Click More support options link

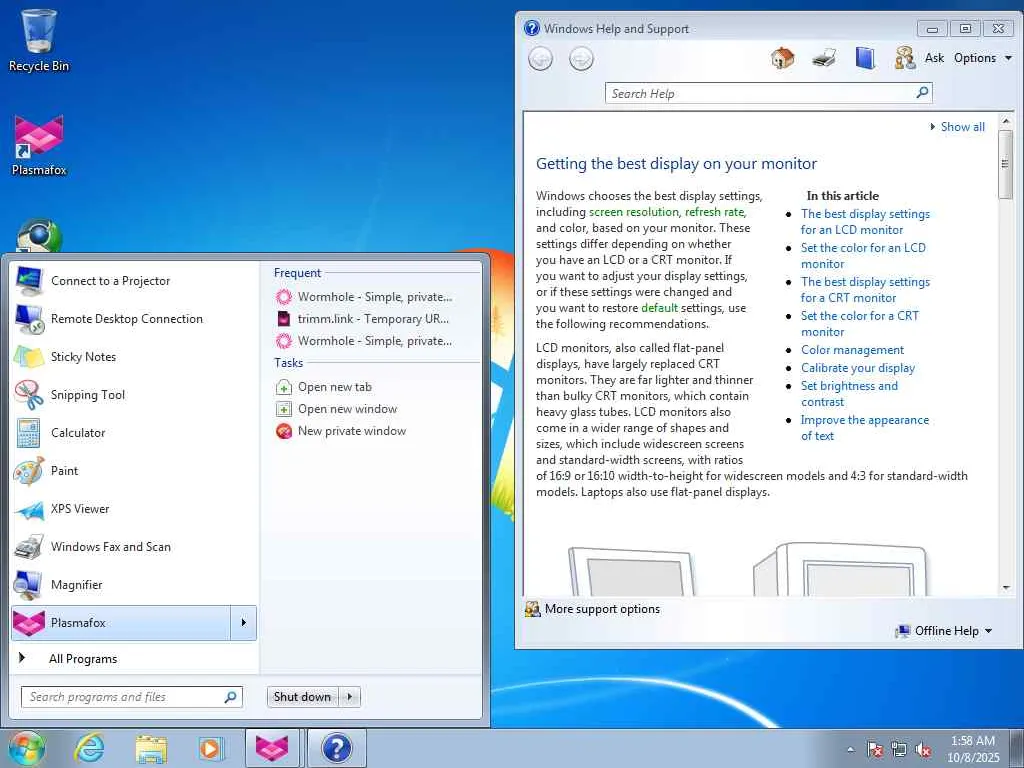coord(602,609)
